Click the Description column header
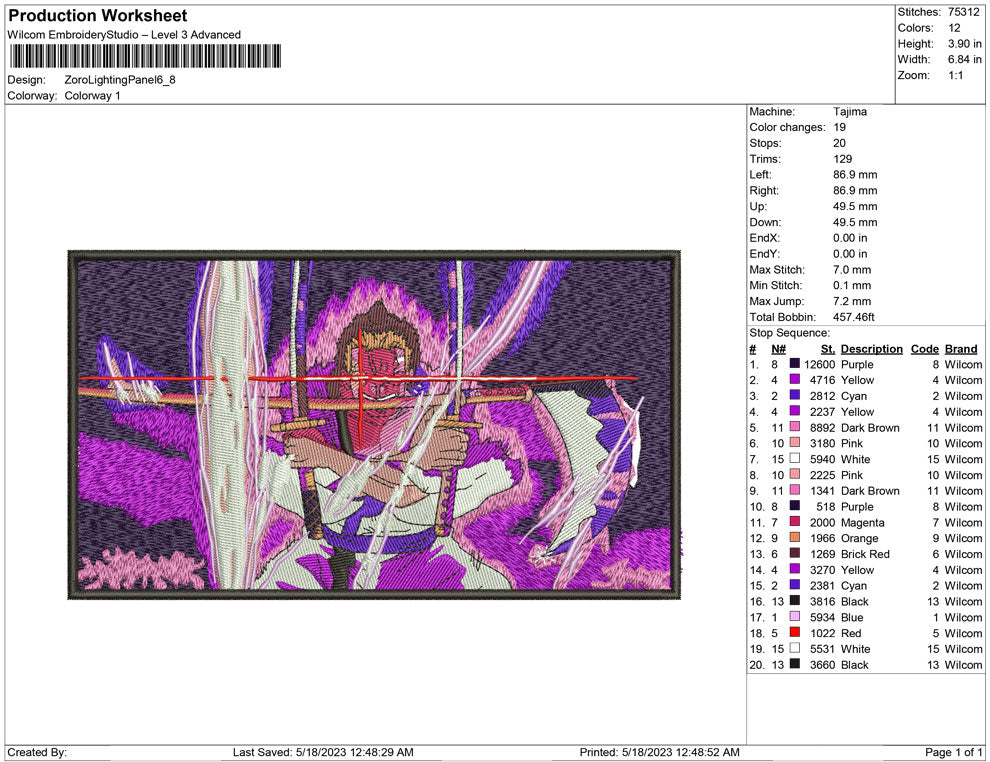Viewport: 990px width, 762px height. point(871,349)
